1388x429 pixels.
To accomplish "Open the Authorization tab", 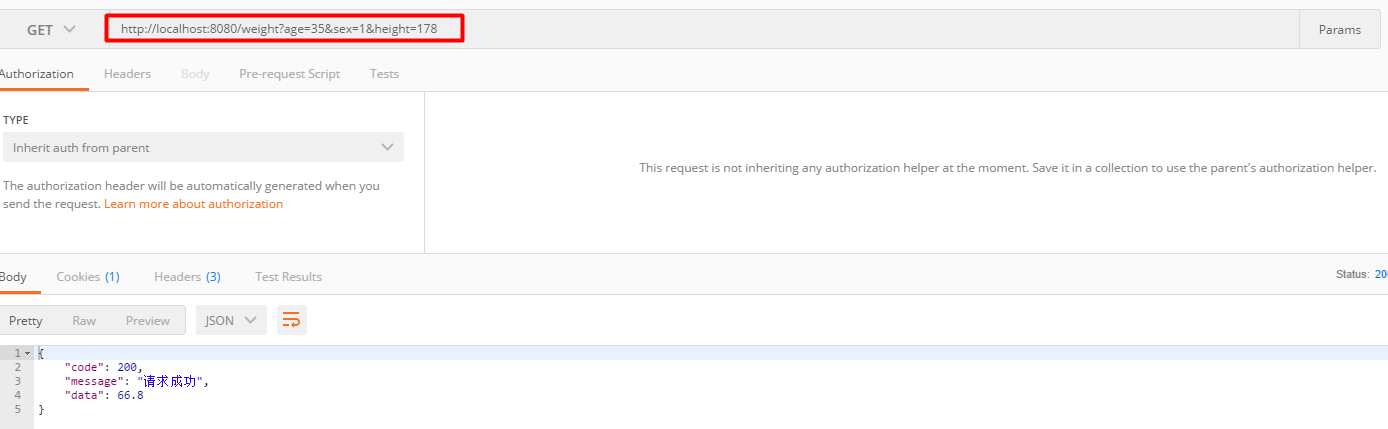I will click(36, 74).
